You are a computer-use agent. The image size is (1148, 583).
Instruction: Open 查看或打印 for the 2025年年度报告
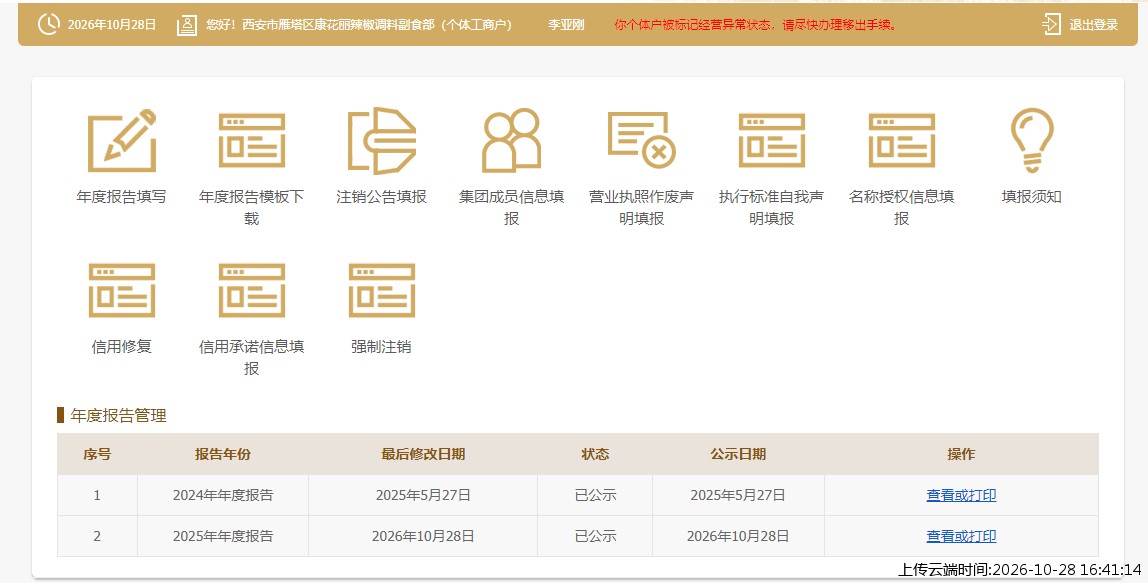point(961,536)
